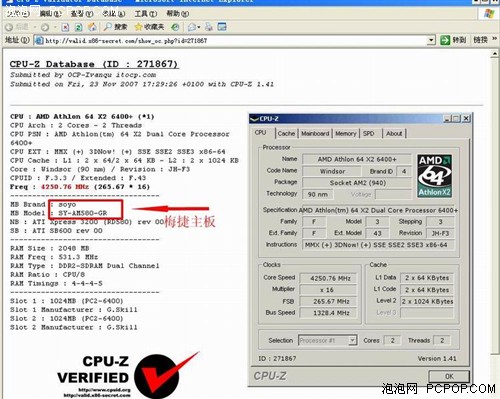Click the Links (链接) toolbar label
The image size is (500, 399).
point(480,40)
